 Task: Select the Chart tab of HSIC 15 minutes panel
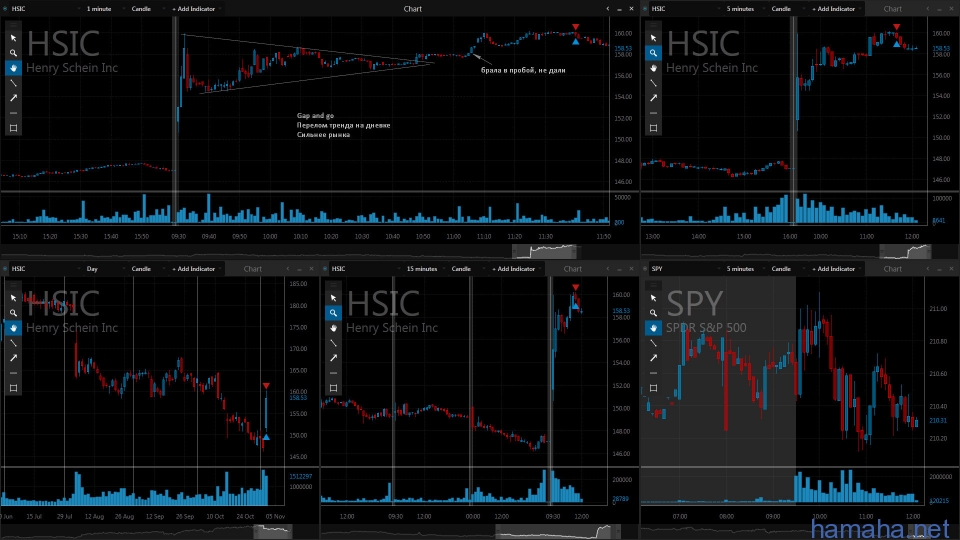[572, 269]
